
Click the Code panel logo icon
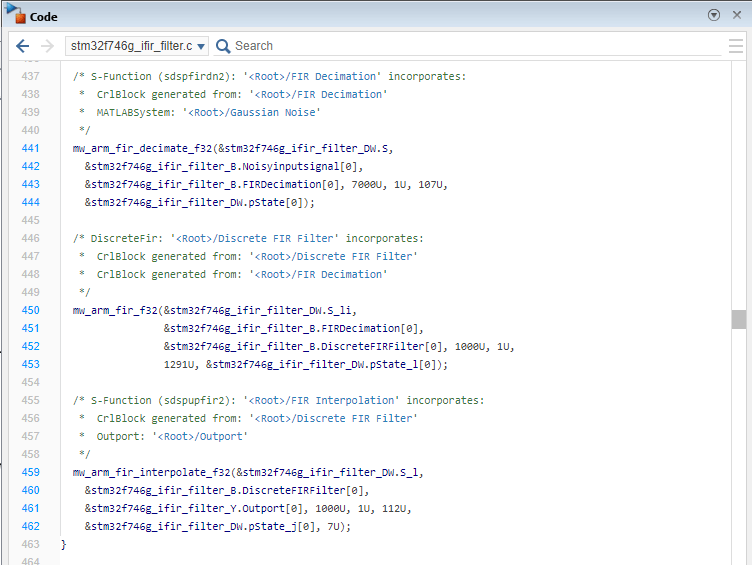(x=15, y=13)
